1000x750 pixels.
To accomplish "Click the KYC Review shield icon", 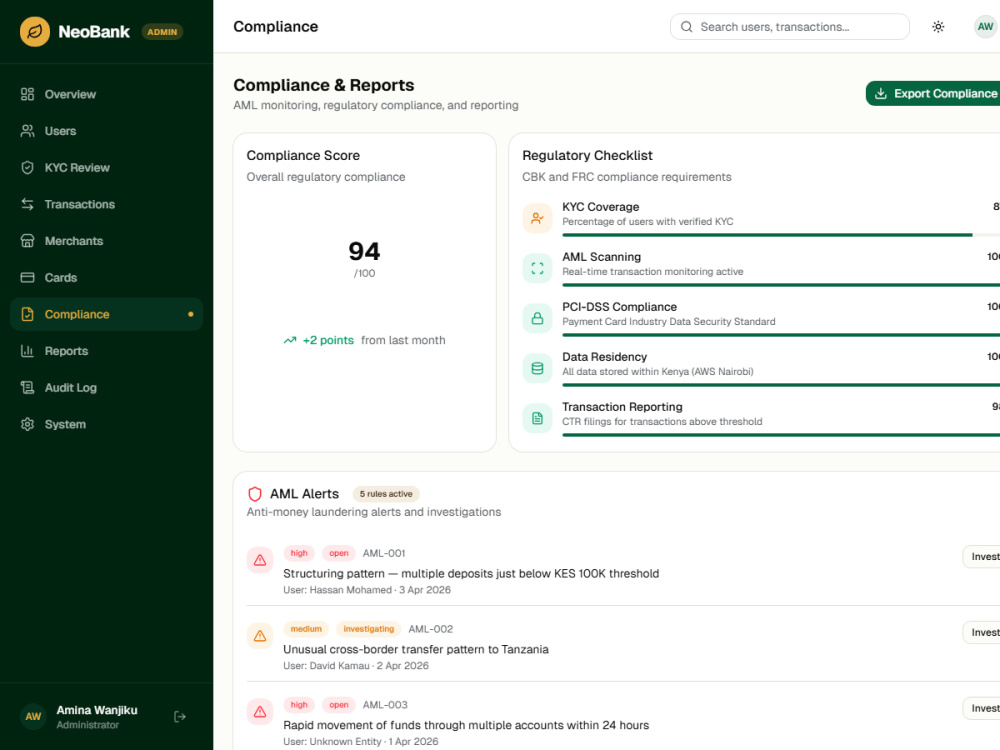I will pos(27,168).
